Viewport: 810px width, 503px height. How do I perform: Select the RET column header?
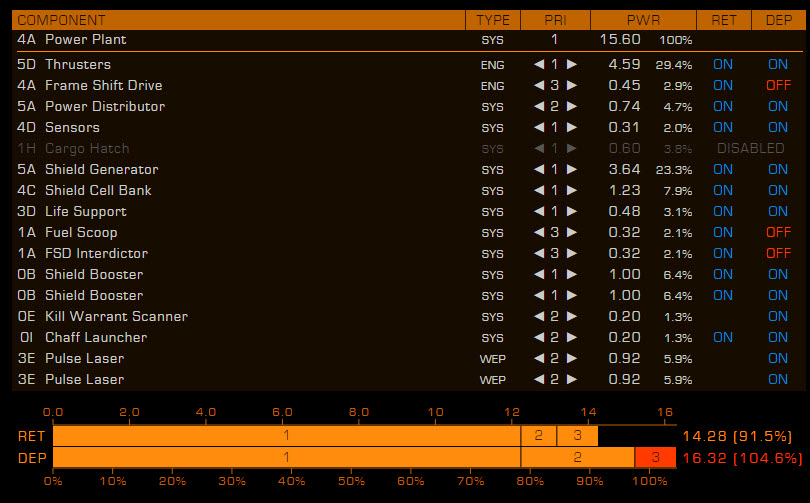click(724, 20)
